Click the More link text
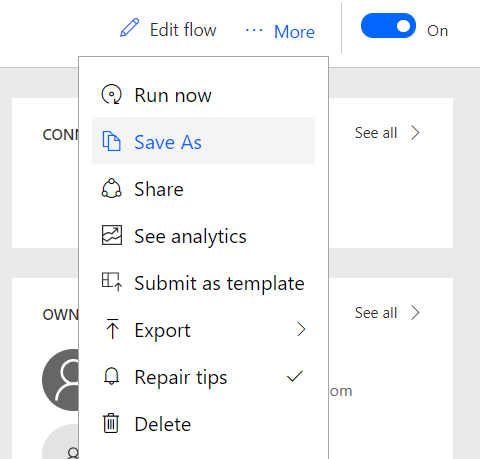 click(x=294, y=32)
